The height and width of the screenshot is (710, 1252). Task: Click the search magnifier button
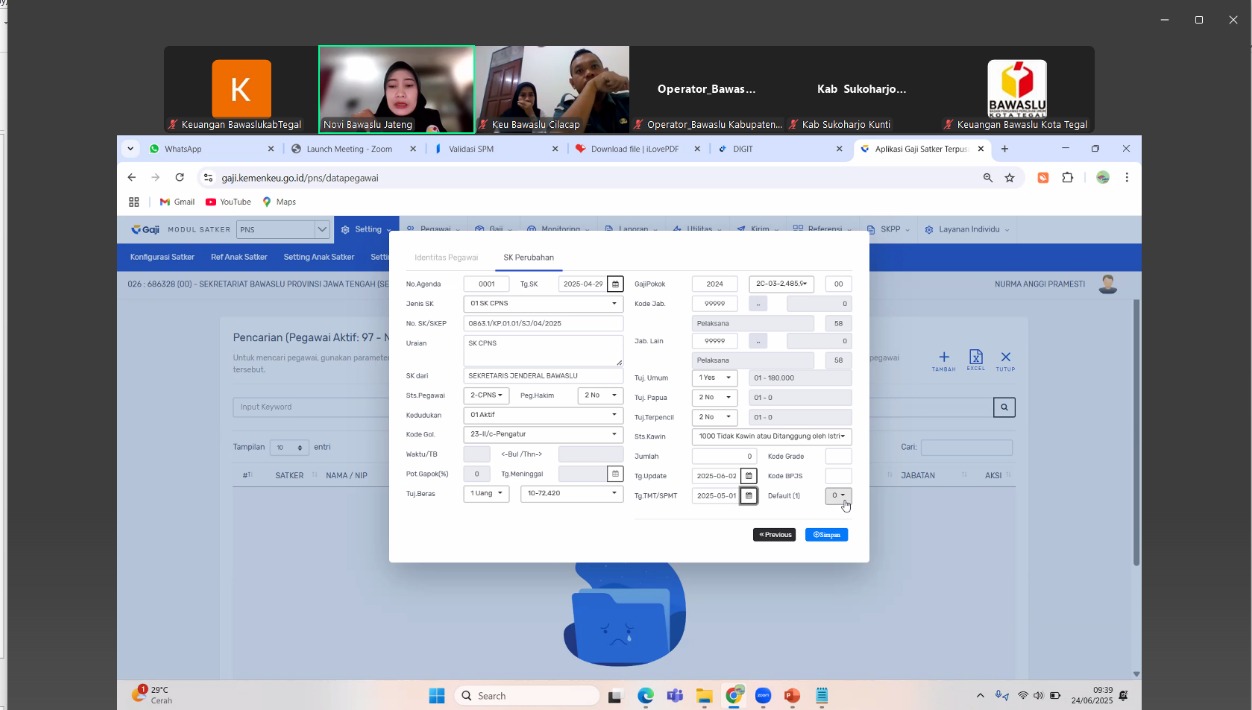tap(1003, 407)
